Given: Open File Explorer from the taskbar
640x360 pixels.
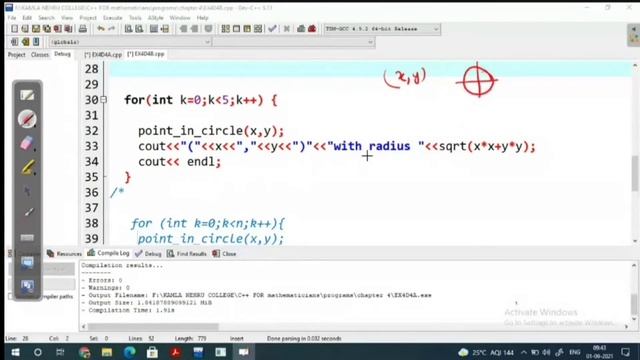Looking at the screenshot, I should point(107,352).
